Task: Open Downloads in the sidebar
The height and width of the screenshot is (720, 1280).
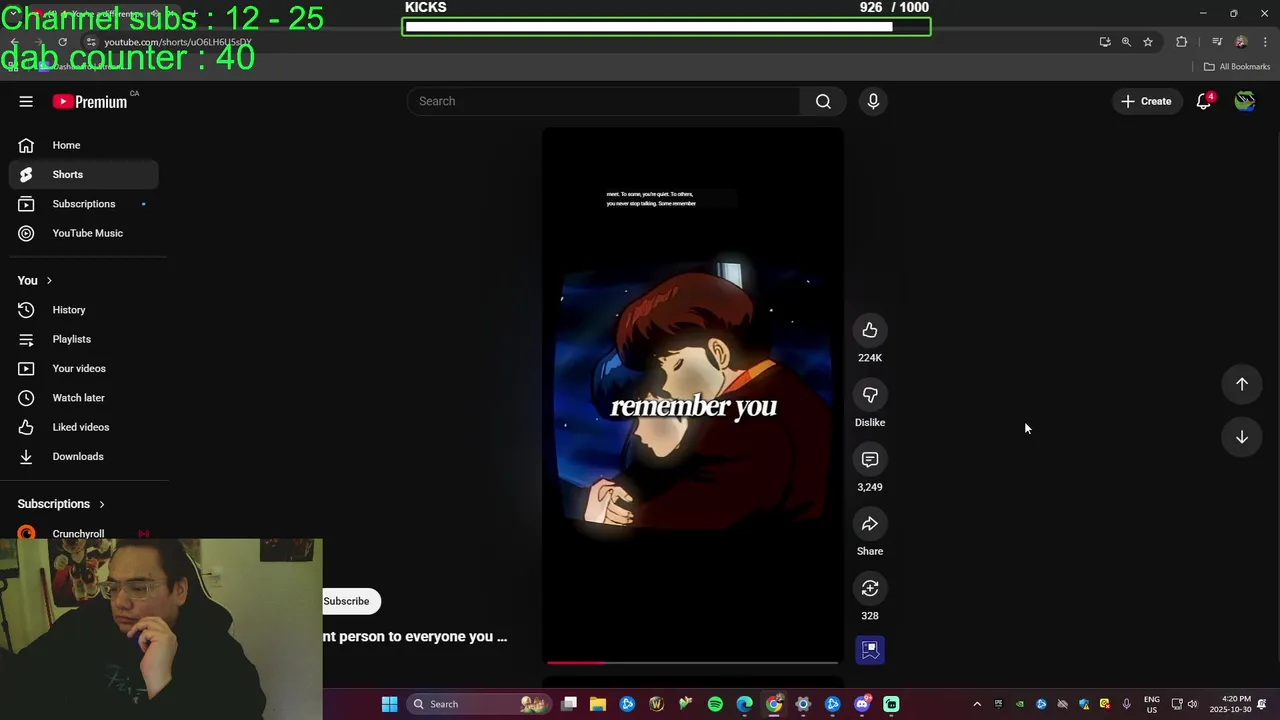Action: coord(84,456)
